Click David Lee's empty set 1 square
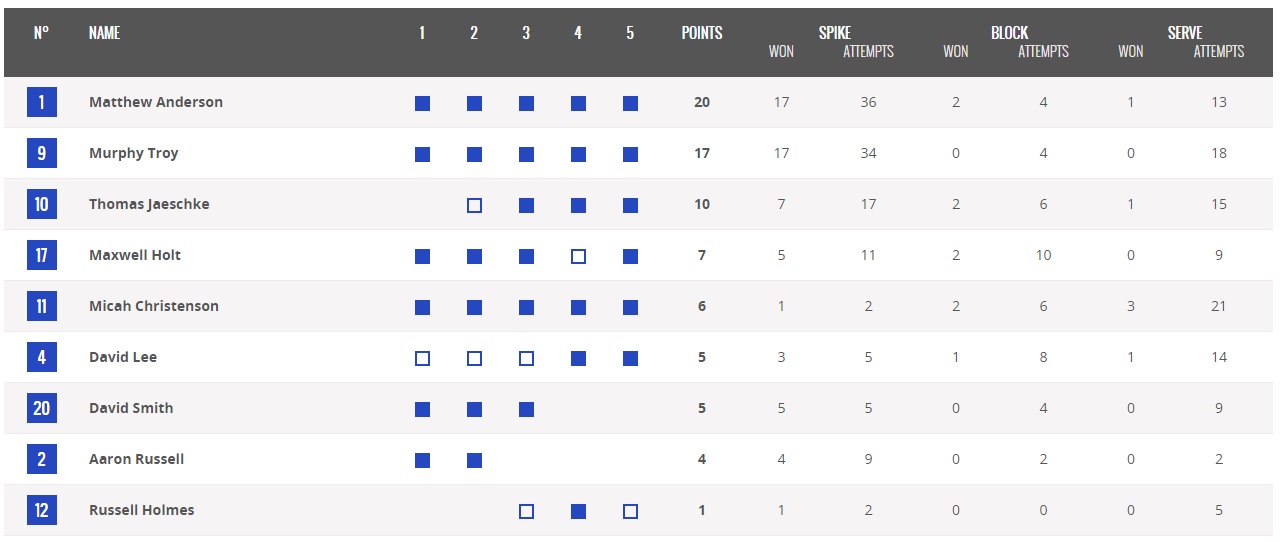Image resolution: width=1286 pixels, height=542 pixels. pyautogui.click(x=423, y=358)
